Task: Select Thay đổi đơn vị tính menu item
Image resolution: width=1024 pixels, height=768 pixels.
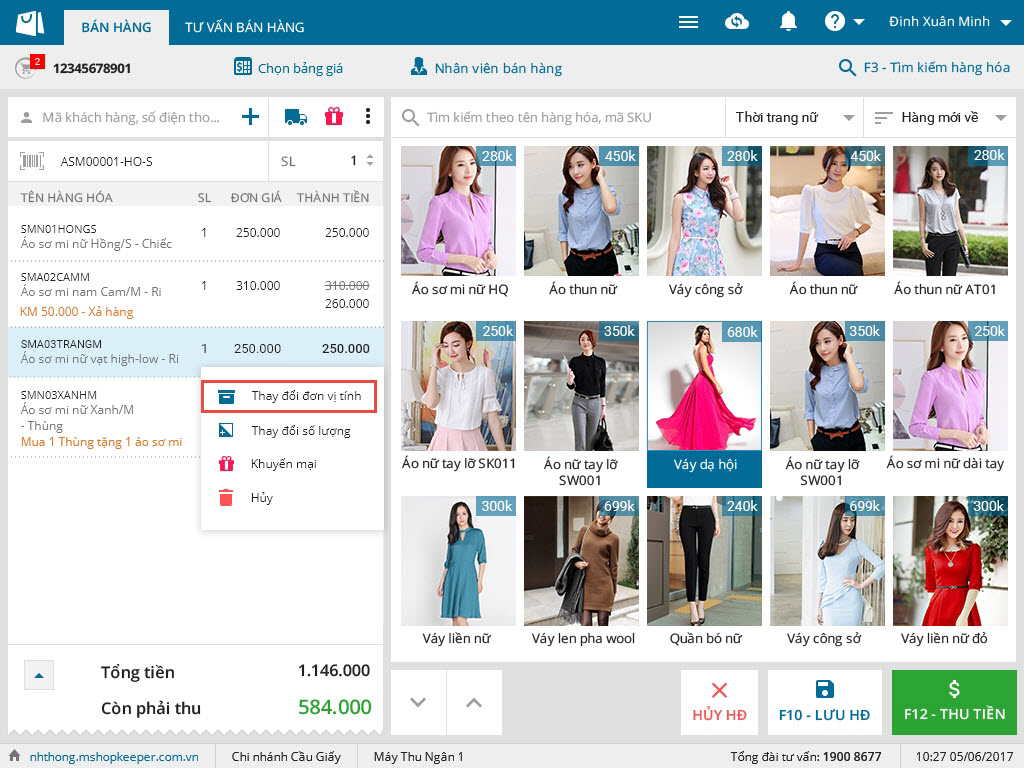Action: [290, 396]
